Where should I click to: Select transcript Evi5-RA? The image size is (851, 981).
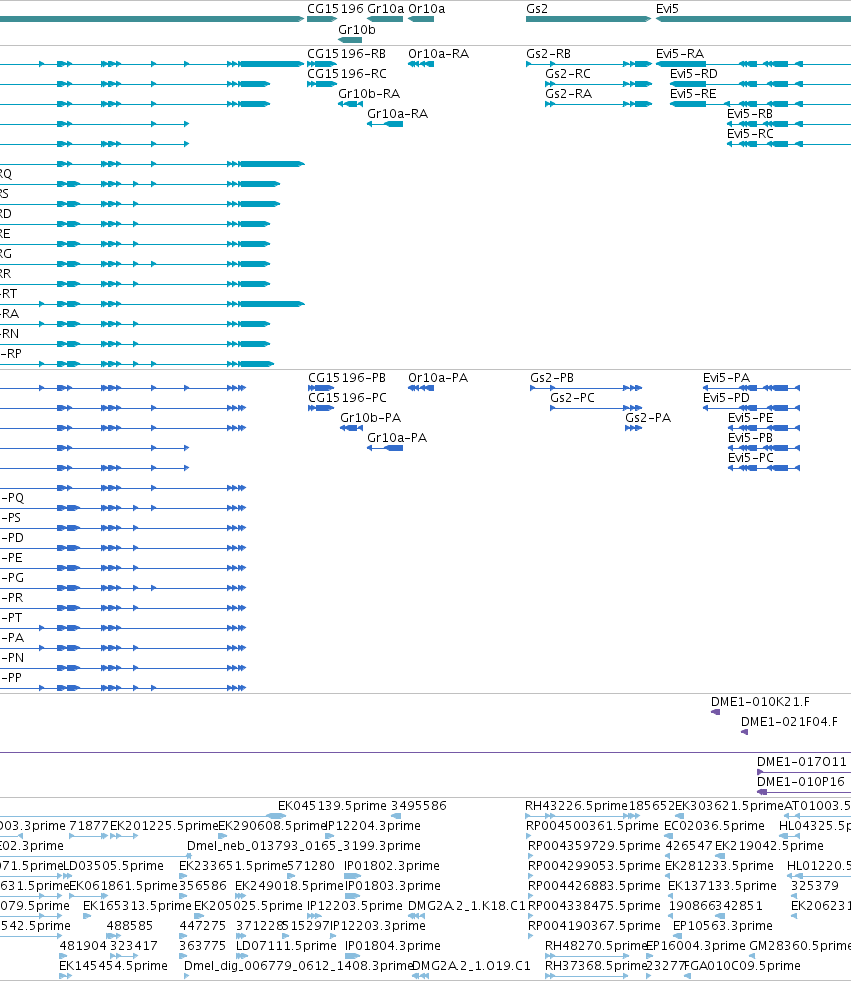click(x=680, y=54)
